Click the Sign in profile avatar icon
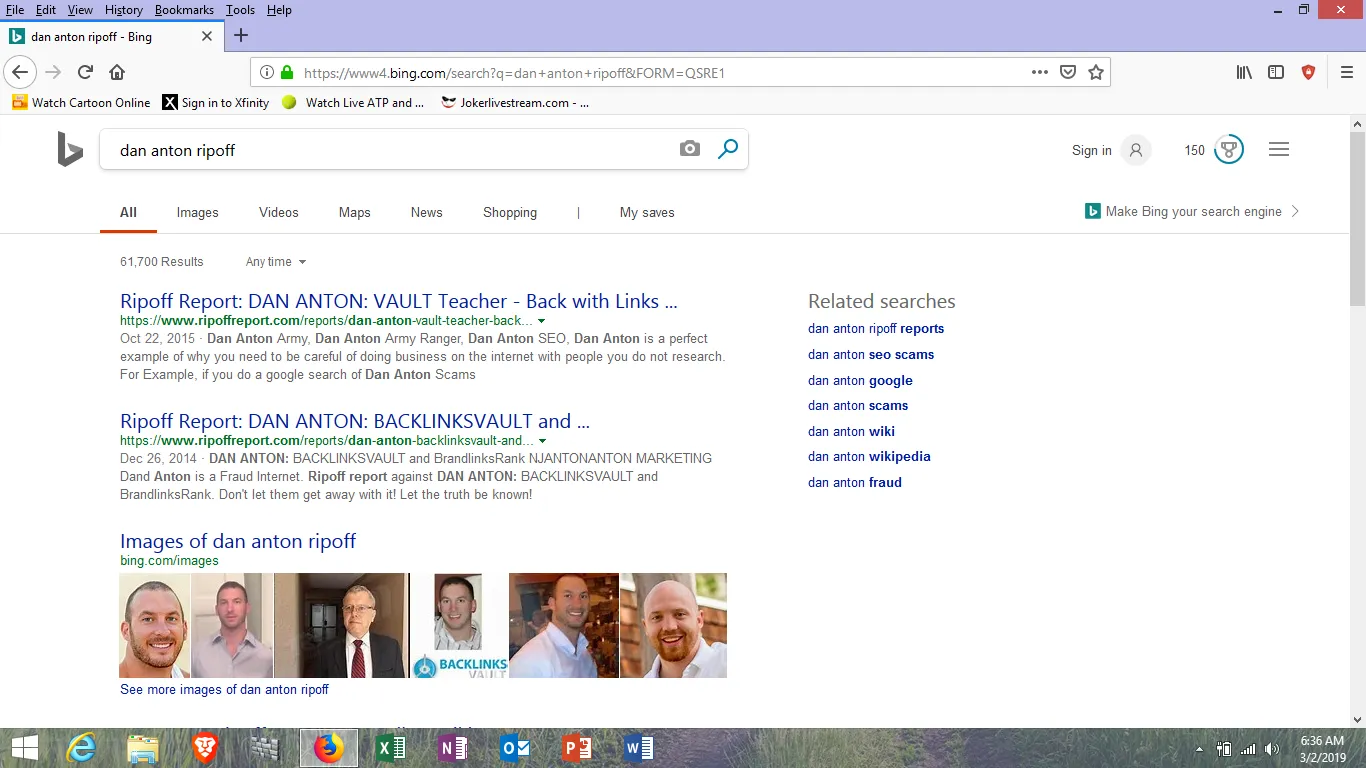The height and width of the screenshot is (768, 1366). 1136,150
